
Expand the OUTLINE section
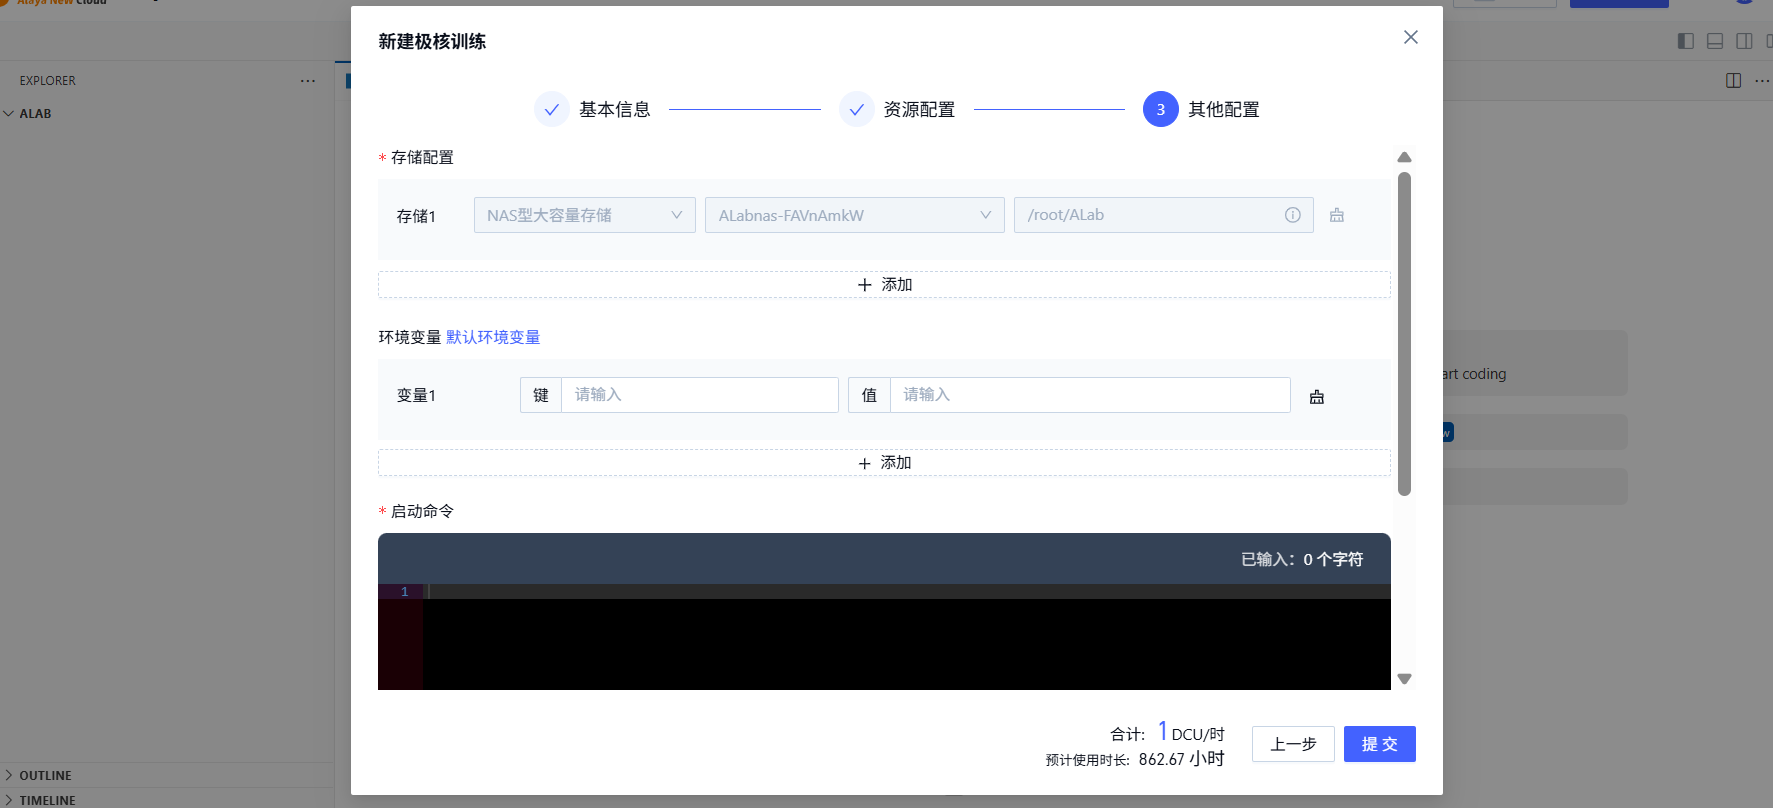(45, 775)
